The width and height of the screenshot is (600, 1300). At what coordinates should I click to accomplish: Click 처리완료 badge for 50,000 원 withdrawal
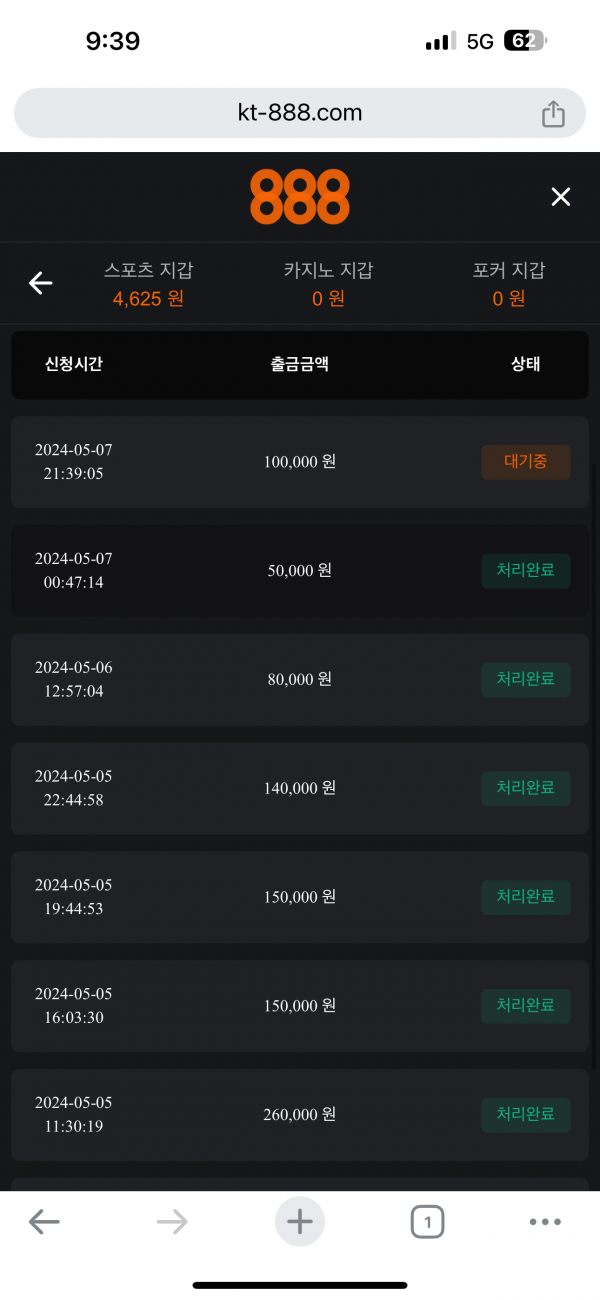(526, 571)
